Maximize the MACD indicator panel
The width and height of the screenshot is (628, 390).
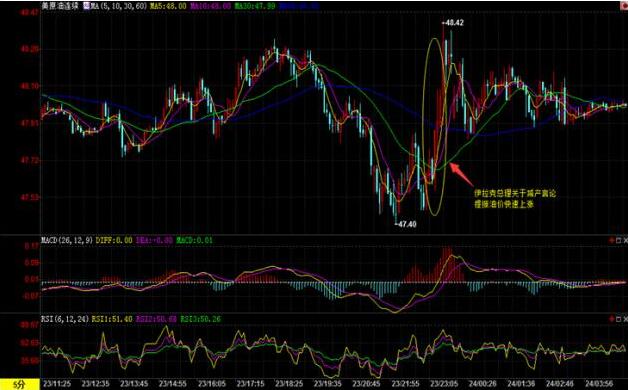618,241
